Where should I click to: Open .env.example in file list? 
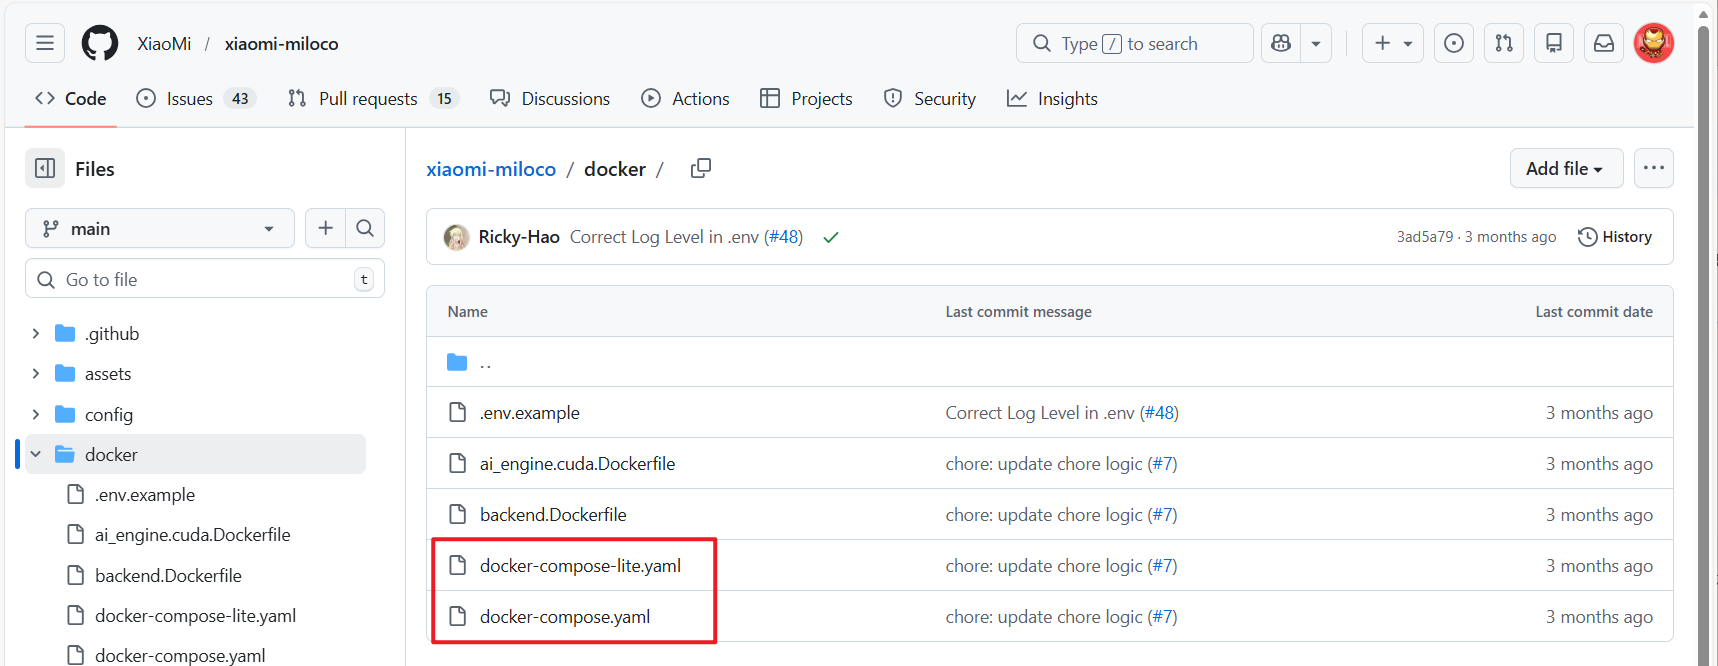530,413
